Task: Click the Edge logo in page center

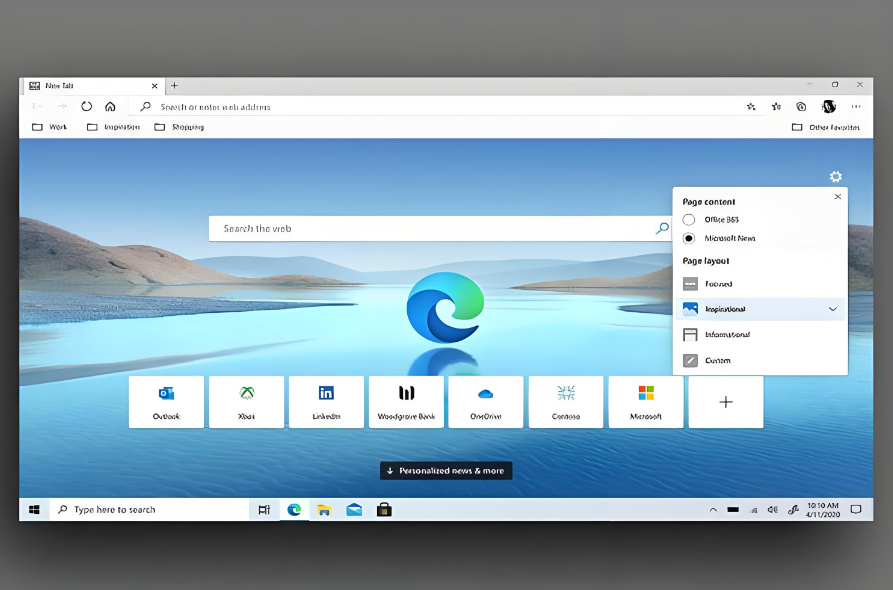Action: (445, 308)
